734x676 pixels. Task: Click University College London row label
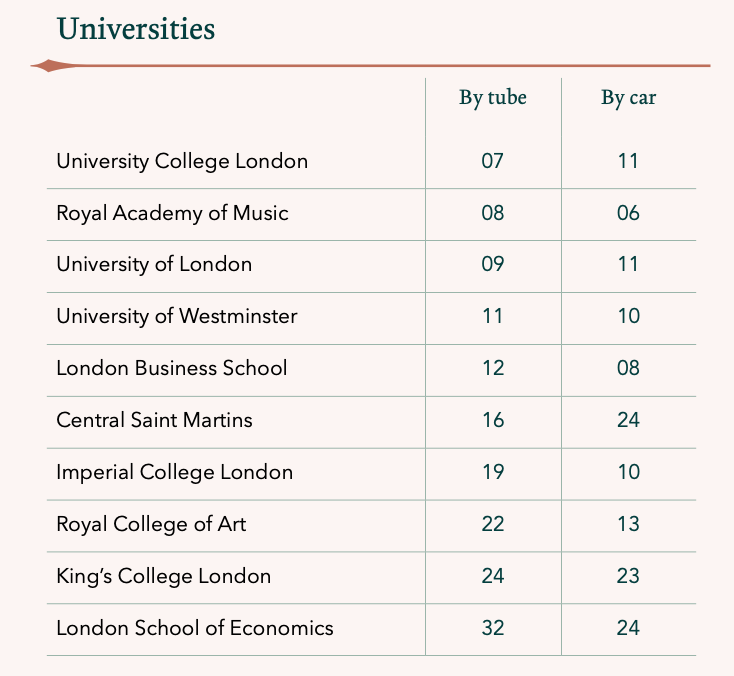(x=182, y=162)
